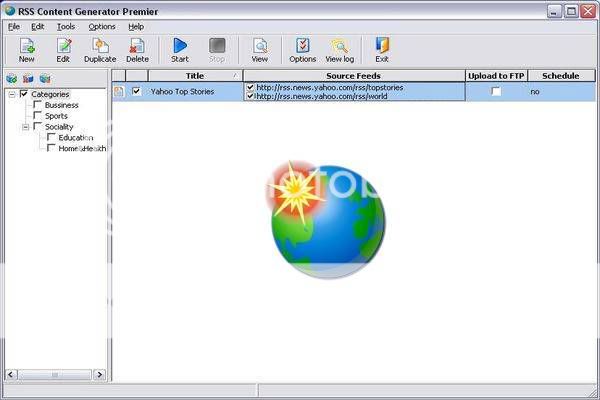Click the rss/world URL text
Screen dimensions: 600x400
tap(321, 96)
